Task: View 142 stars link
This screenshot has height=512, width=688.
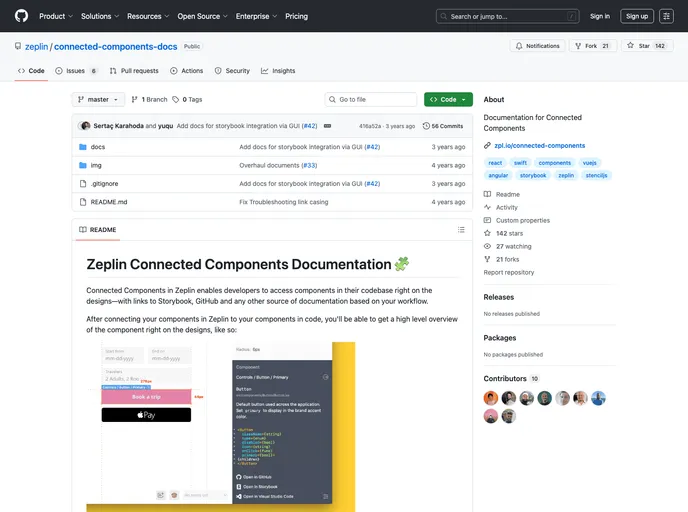Action: click(x=503, y=233)
